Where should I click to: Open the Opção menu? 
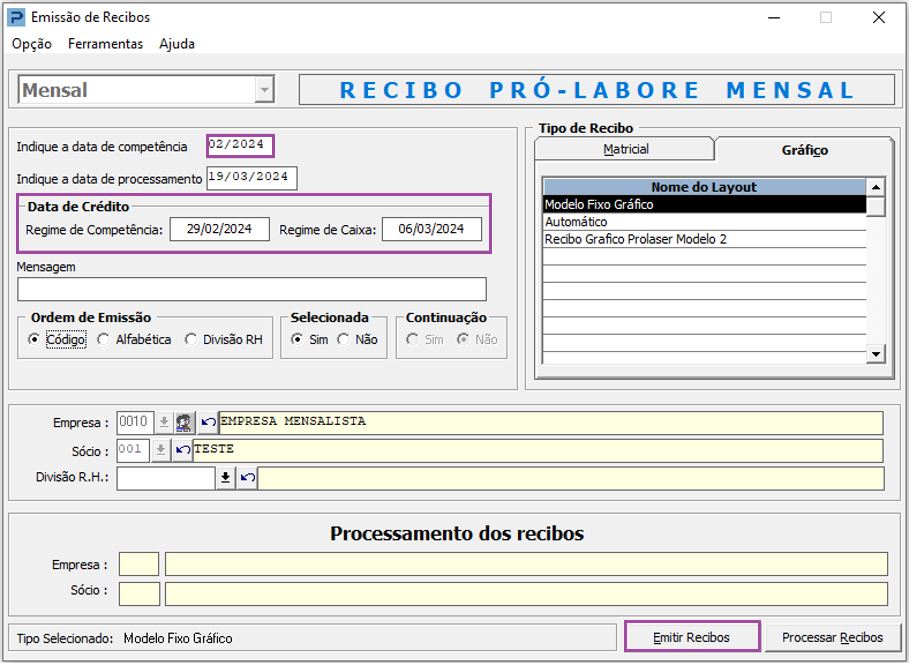tap(31, 44)
